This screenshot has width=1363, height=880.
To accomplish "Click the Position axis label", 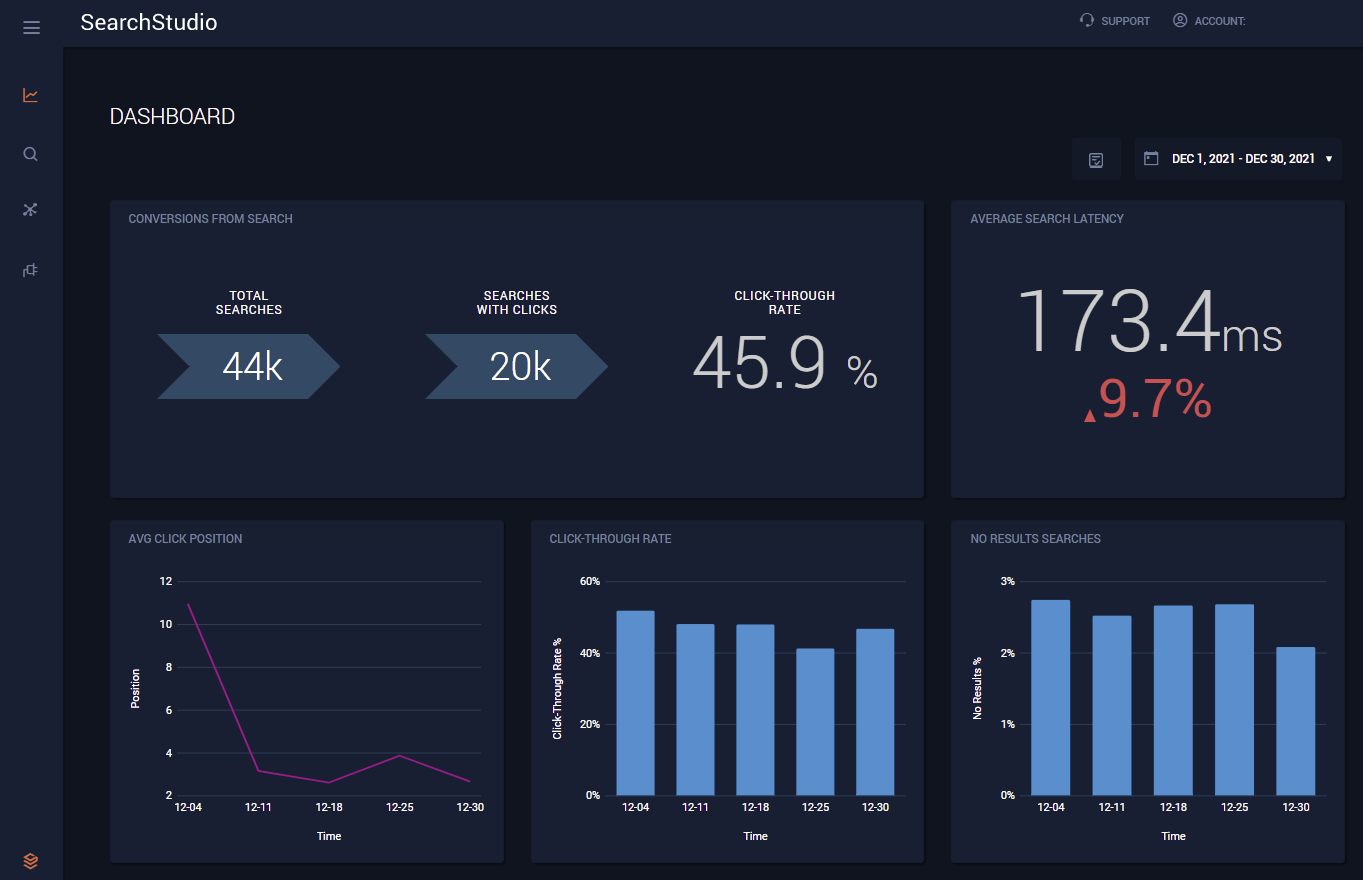I will pyautogui.click(x=136, y=689).
